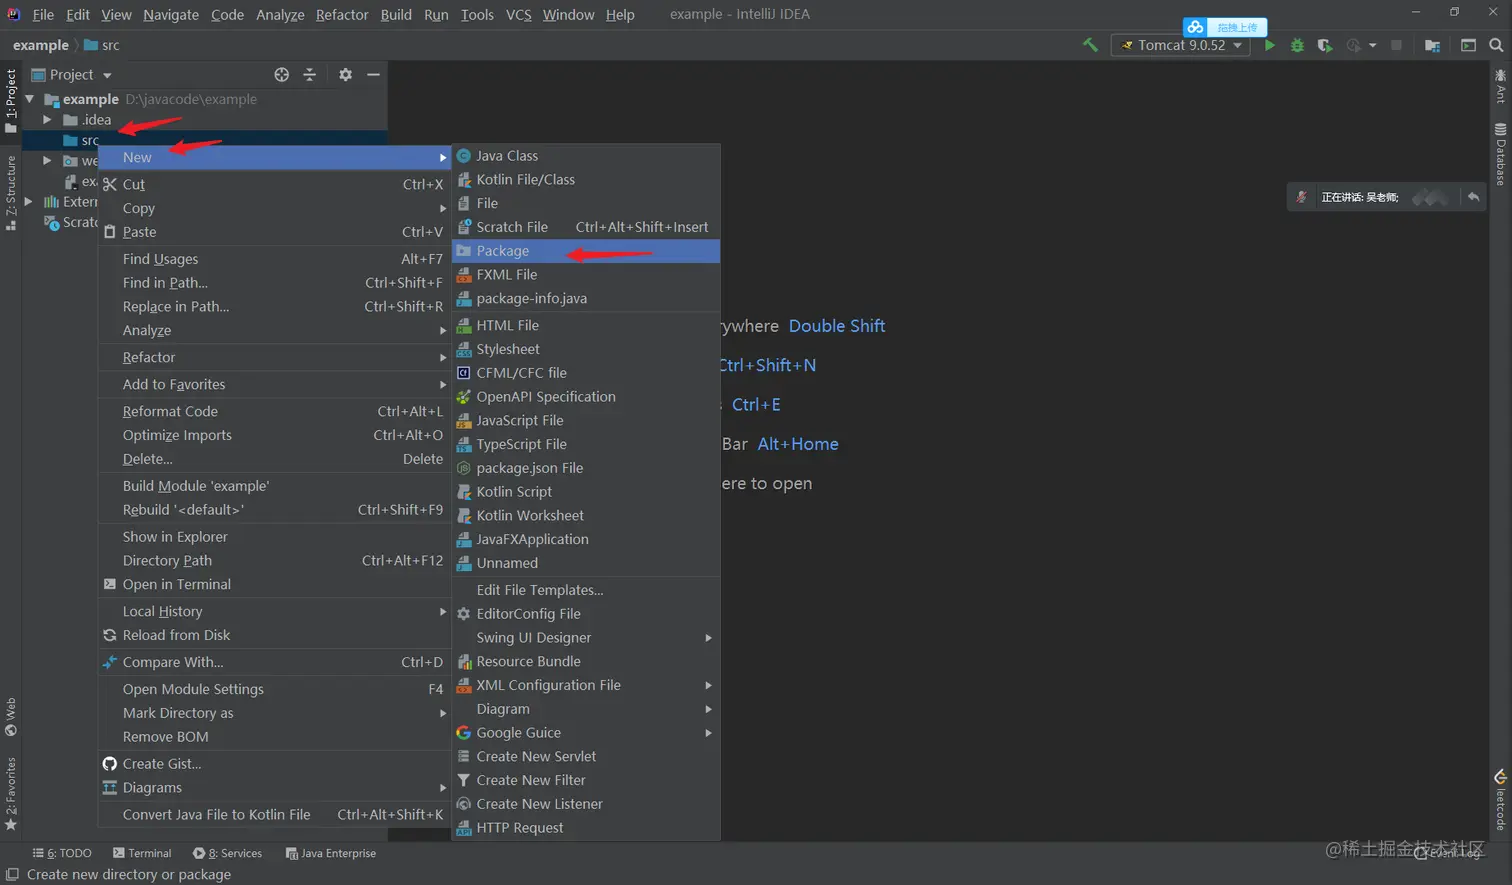
Task: Open Project panel settings gear
Action: tap(345, 75)
